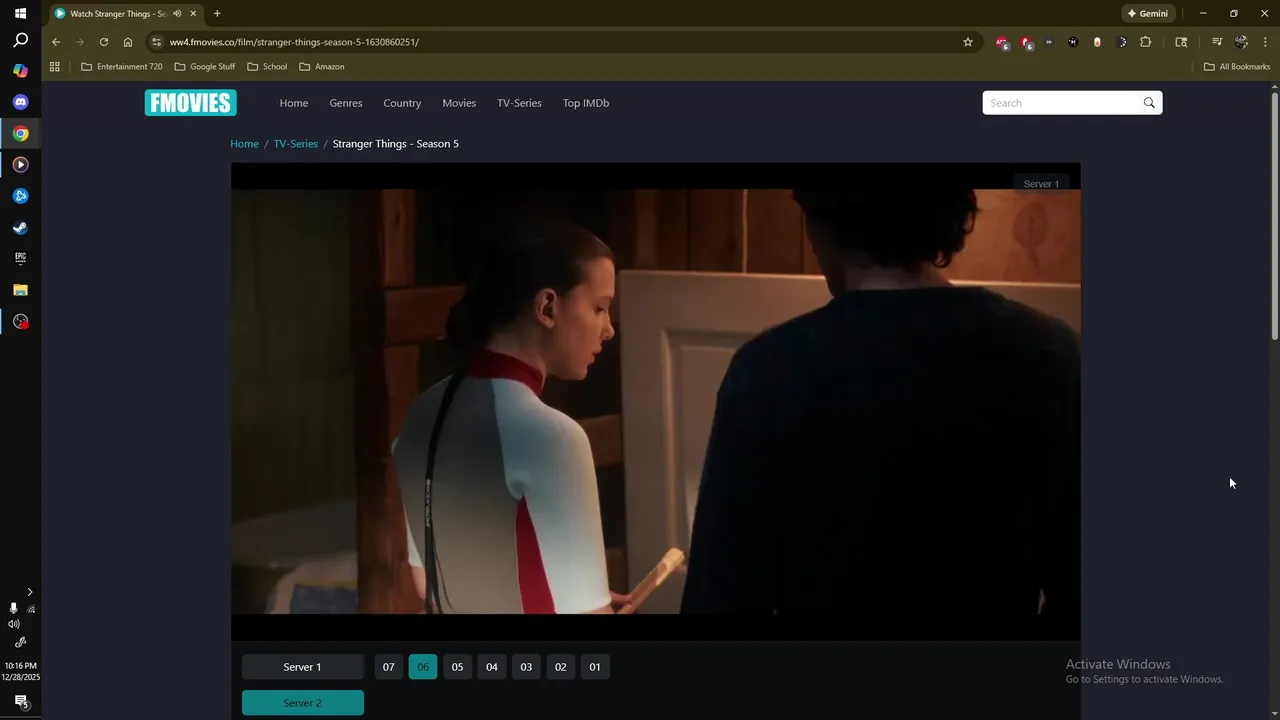Open the Windows Start menu

coord(20,13)
